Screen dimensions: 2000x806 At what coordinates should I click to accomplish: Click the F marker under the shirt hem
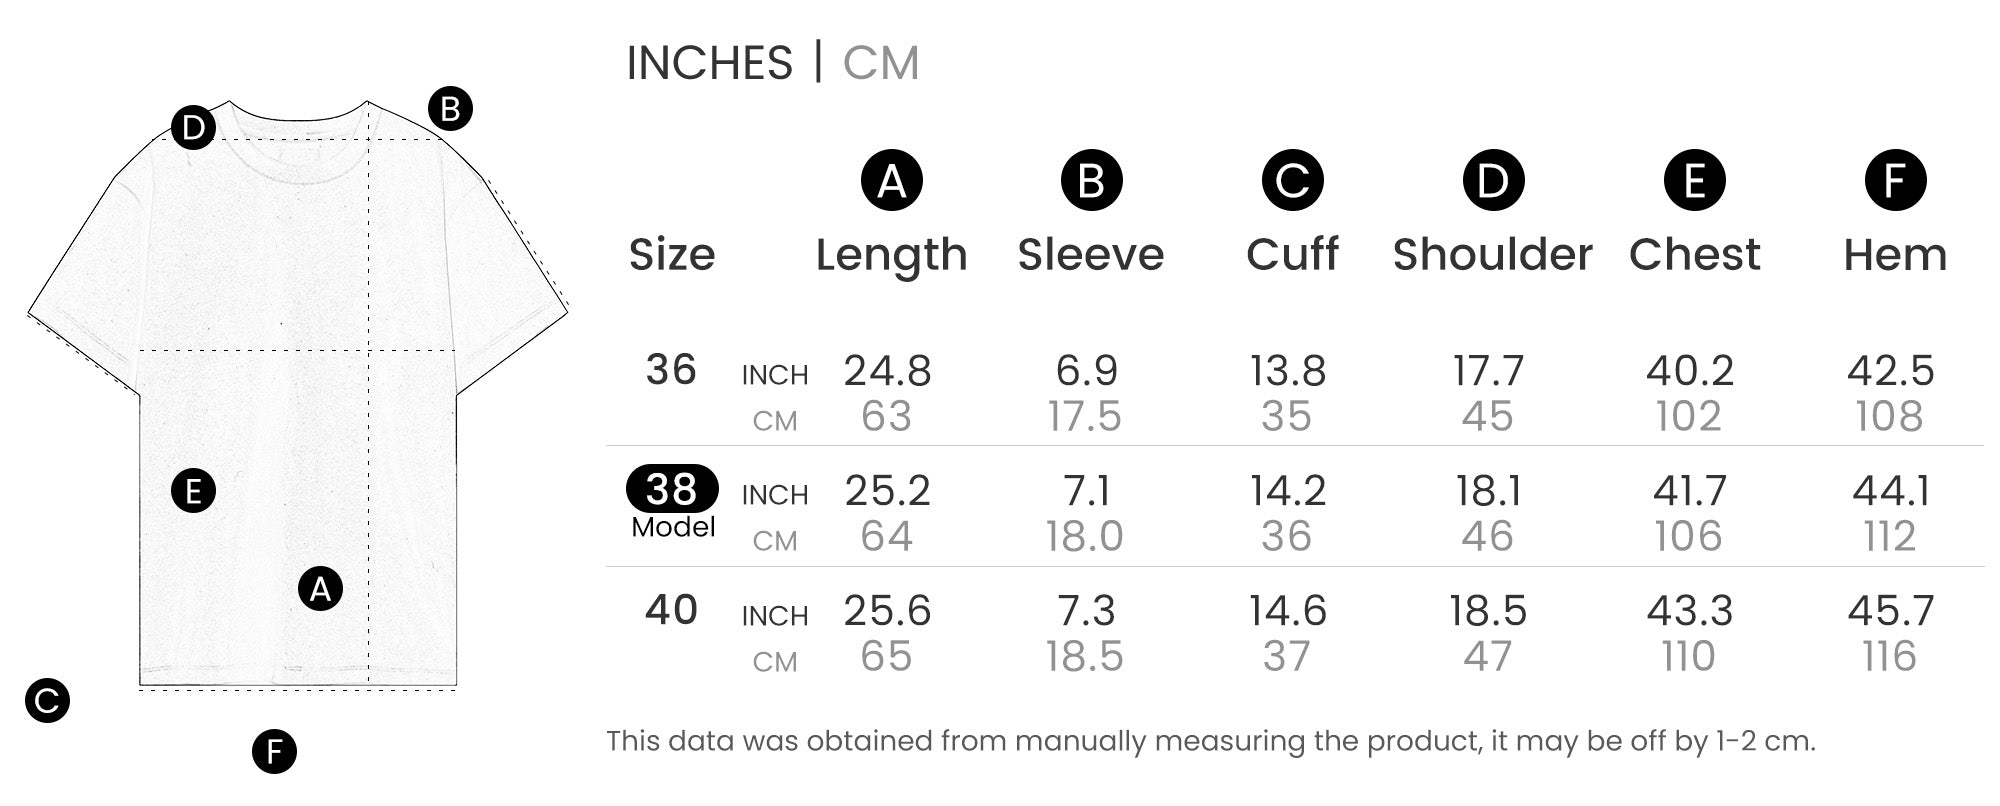click(x=274, y=751)
